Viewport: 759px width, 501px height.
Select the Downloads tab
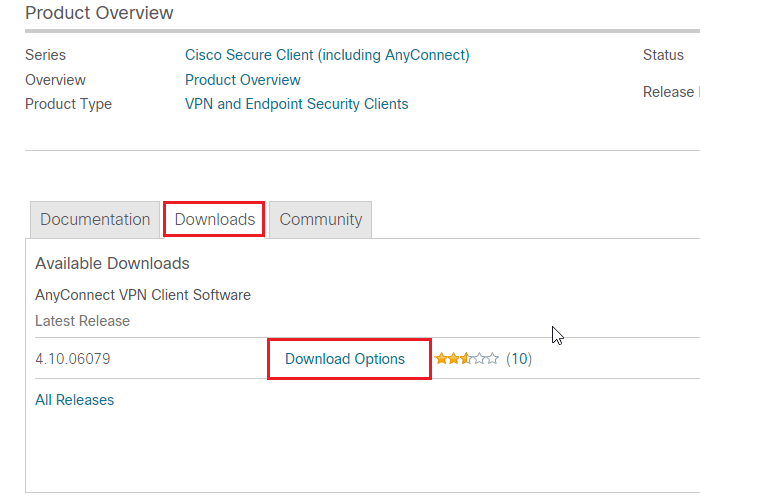point(214,220)
